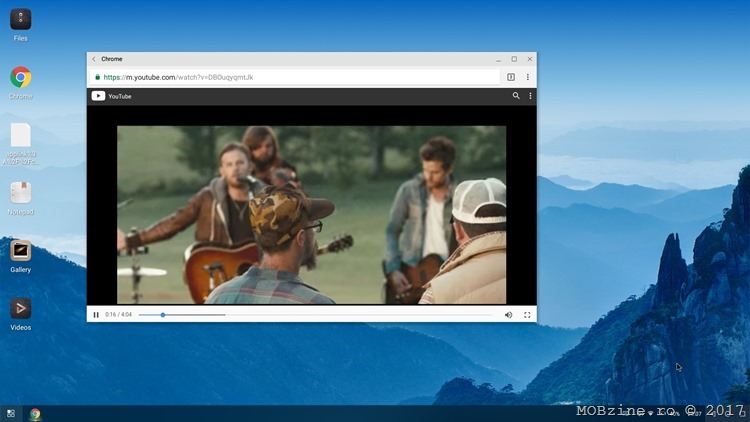The height and width of the screenshot is (422, 750).
Task: Open the Notepad desktop app
Action: (x=21, y=193)
